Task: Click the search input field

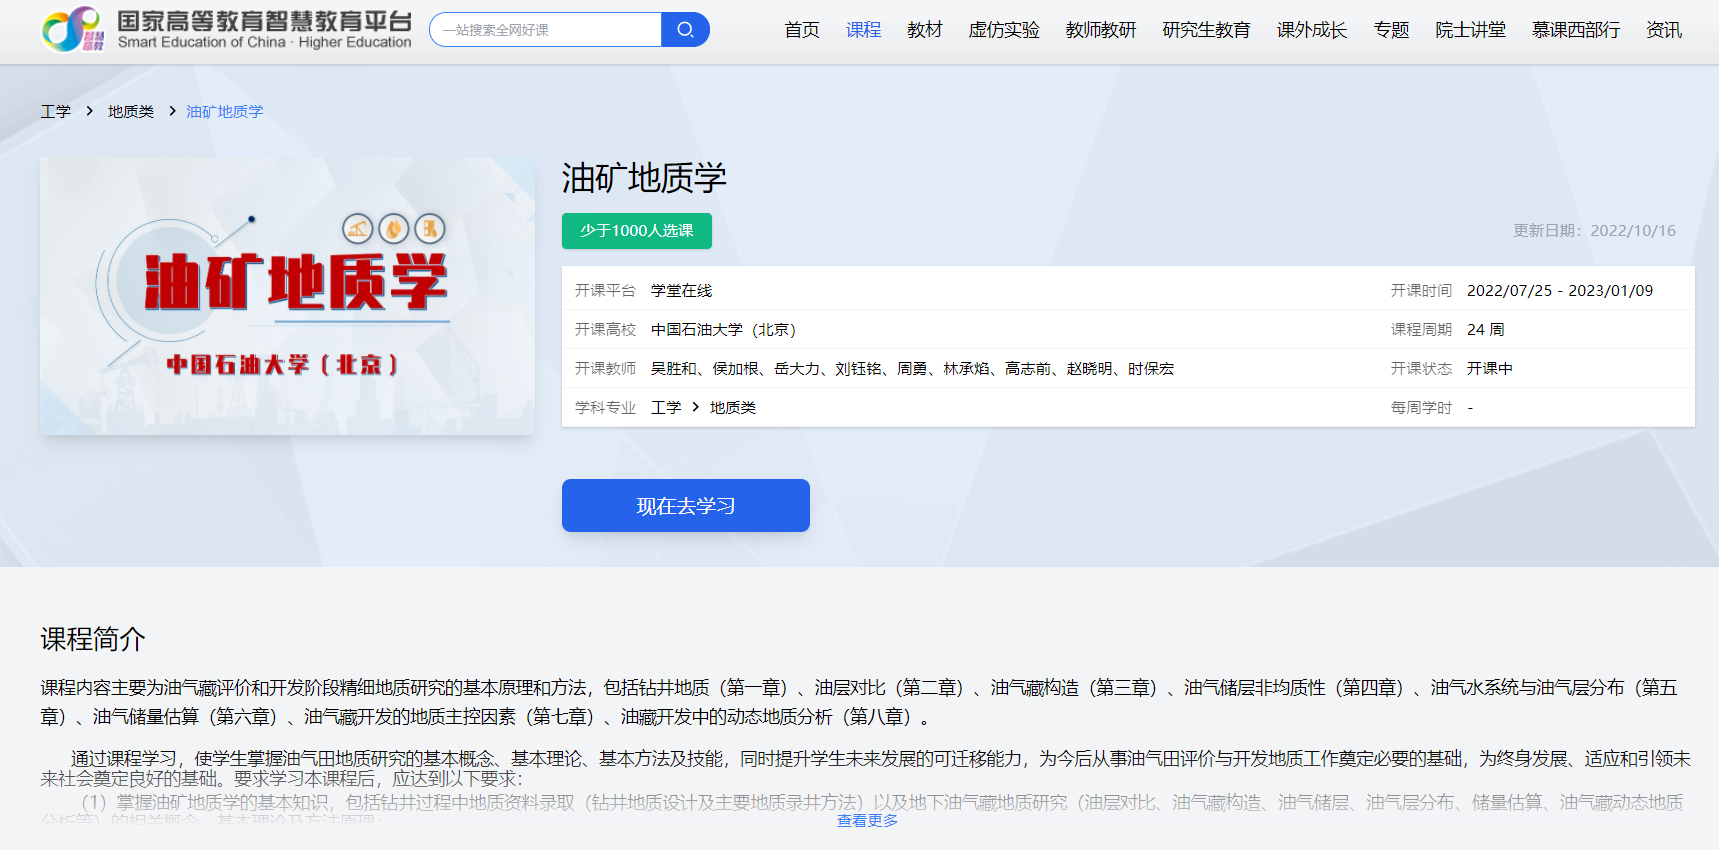Action: pyautogui.click(x=546, y=30)
